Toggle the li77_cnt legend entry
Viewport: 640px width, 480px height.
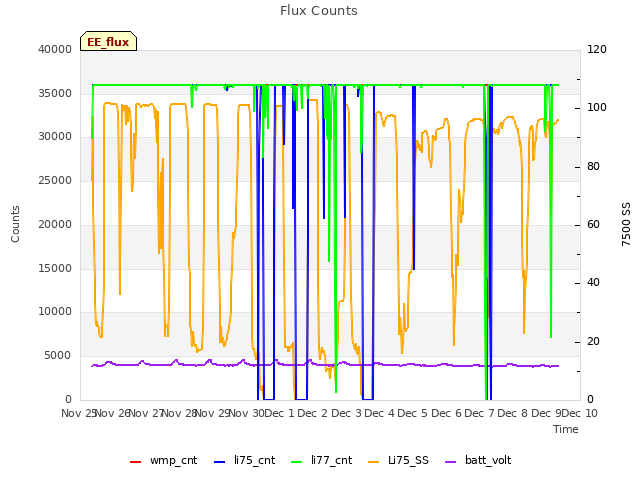(x=321, y=460)
